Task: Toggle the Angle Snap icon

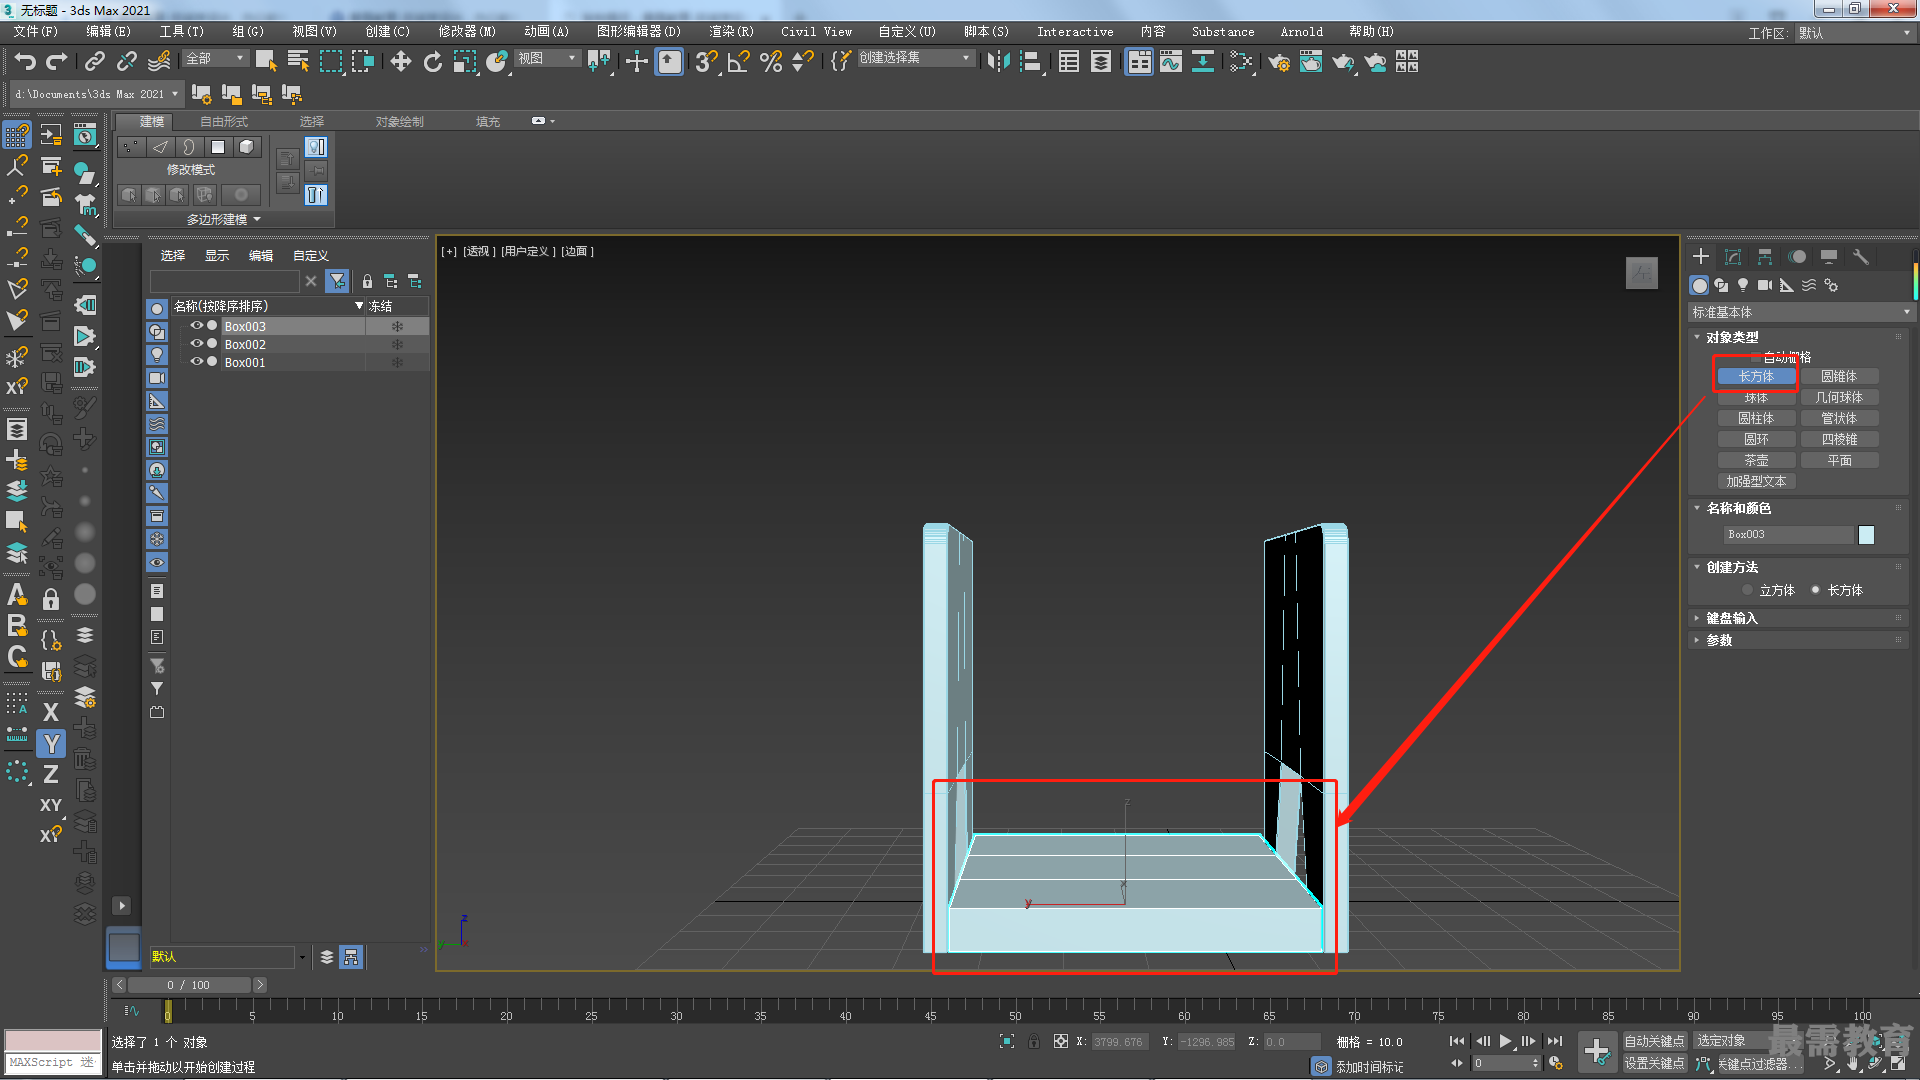Action: [738, 62]
